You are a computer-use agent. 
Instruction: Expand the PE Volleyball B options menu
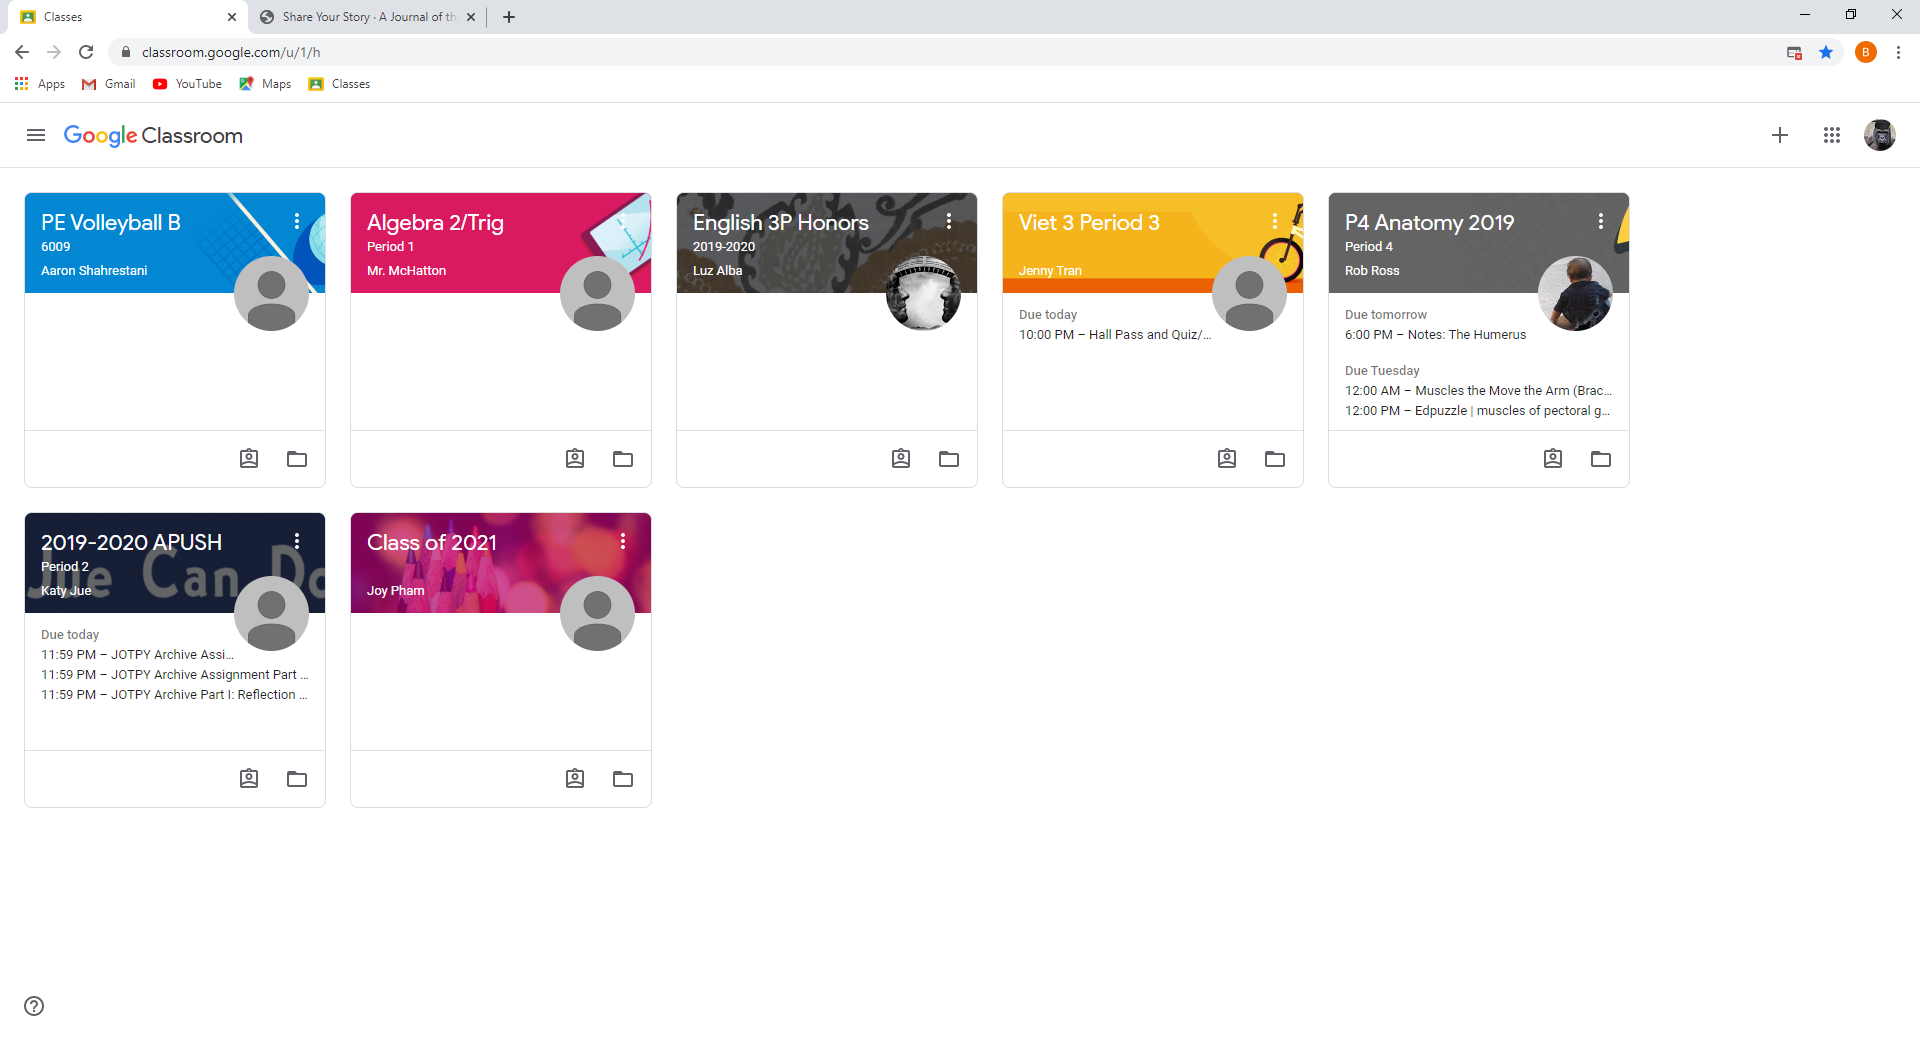coord(297,221)
